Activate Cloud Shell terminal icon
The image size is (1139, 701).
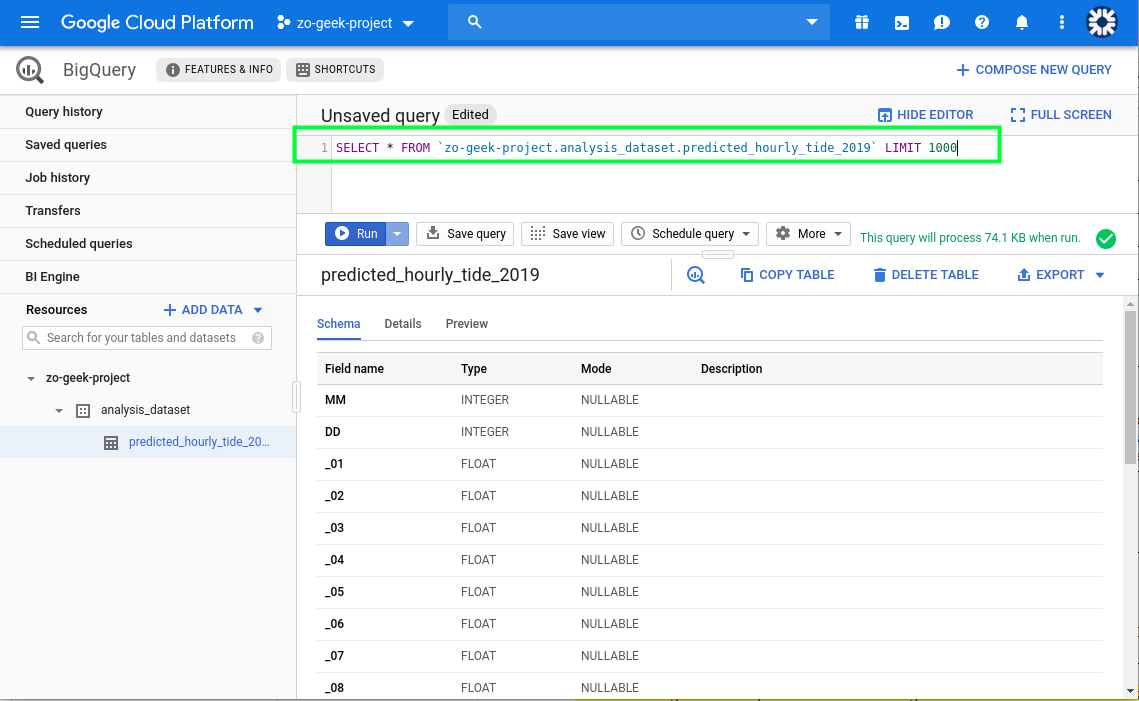point(902,22)
